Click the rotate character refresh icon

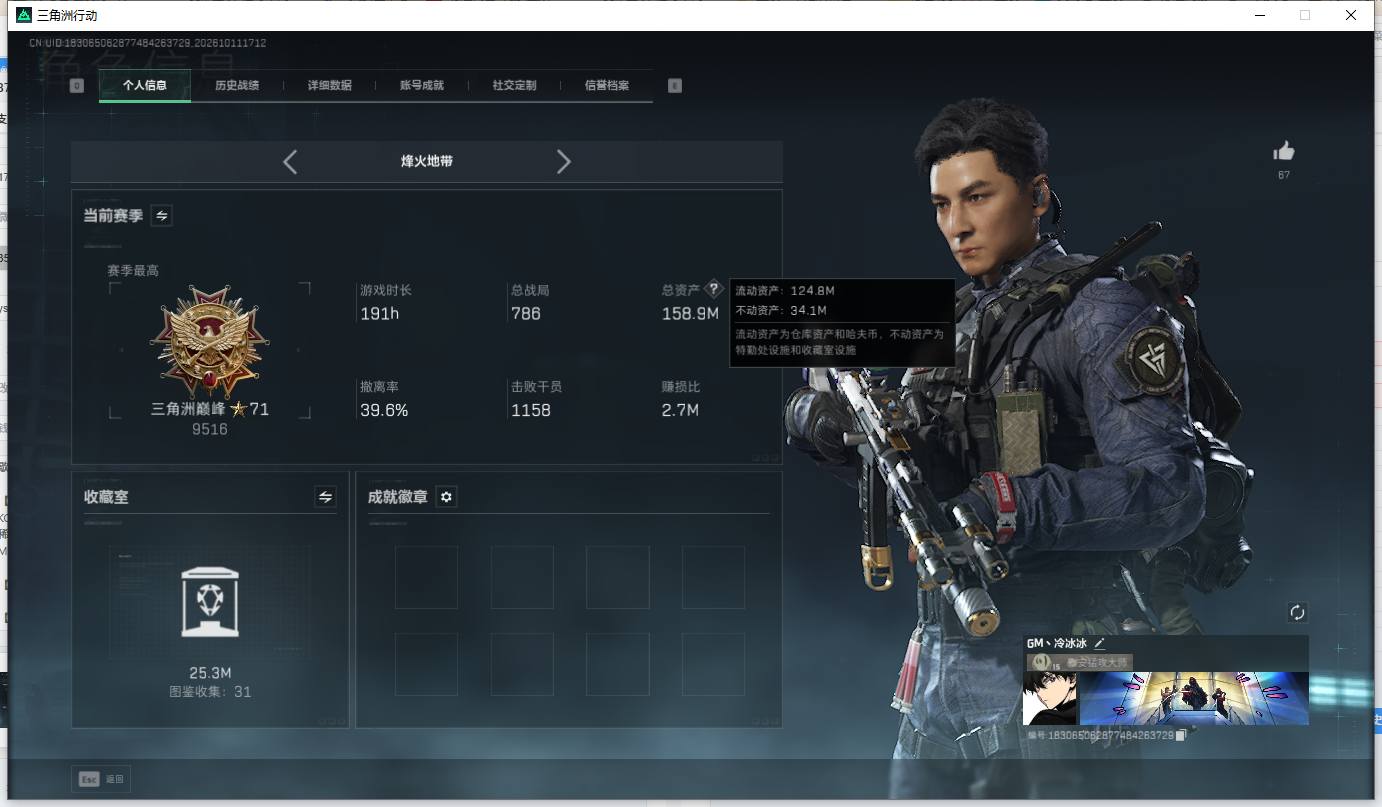(x=1297, y=612)
